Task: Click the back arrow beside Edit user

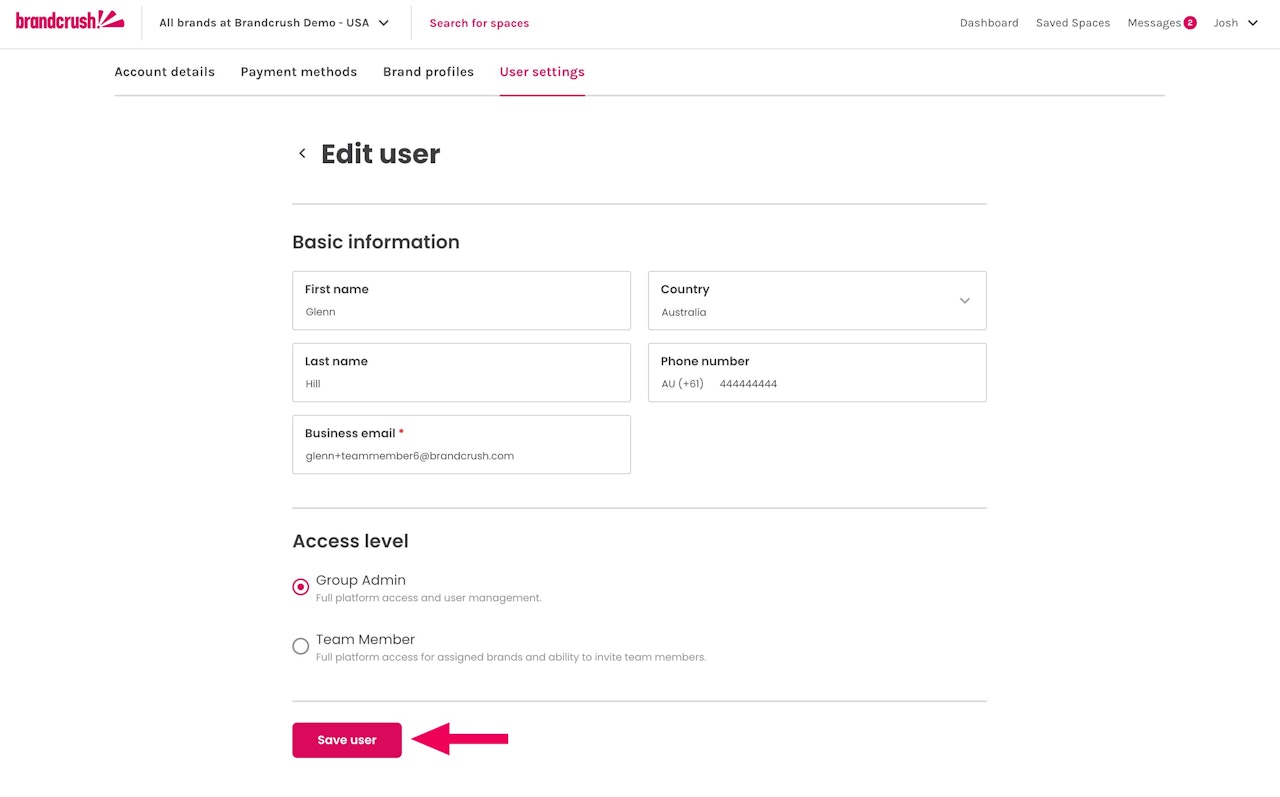Action: [x=302, y=154]
